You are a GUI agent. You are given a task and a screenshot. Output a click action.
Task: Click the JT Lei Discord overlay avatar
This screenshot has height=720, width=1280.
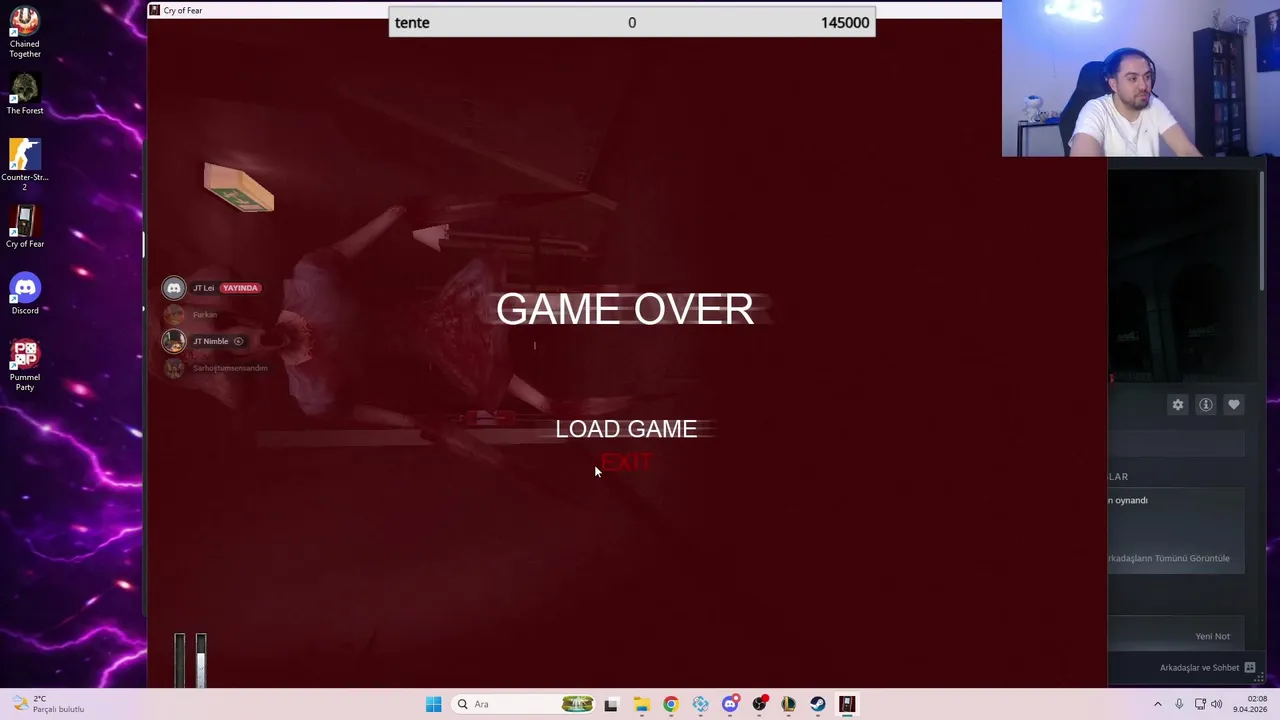174,288
